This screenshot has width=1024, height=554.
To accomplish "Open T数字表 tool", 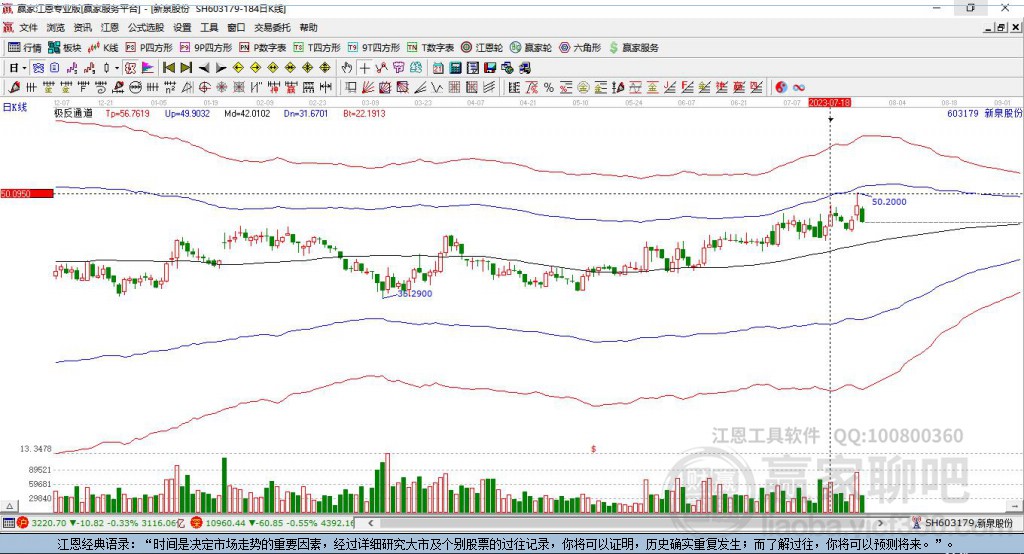I will pos(430,48).
